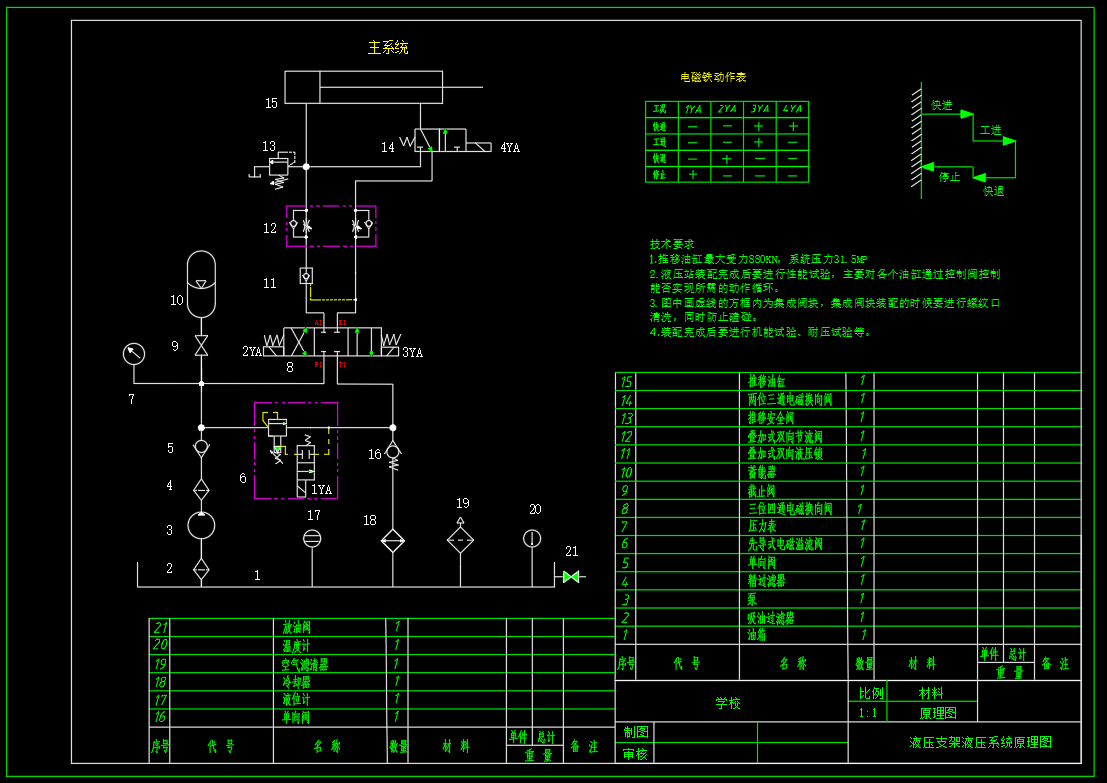Select the two-position three-way valve numbered 14
The width and height of the screenshot is (1107, 783).
click(445, 141)
